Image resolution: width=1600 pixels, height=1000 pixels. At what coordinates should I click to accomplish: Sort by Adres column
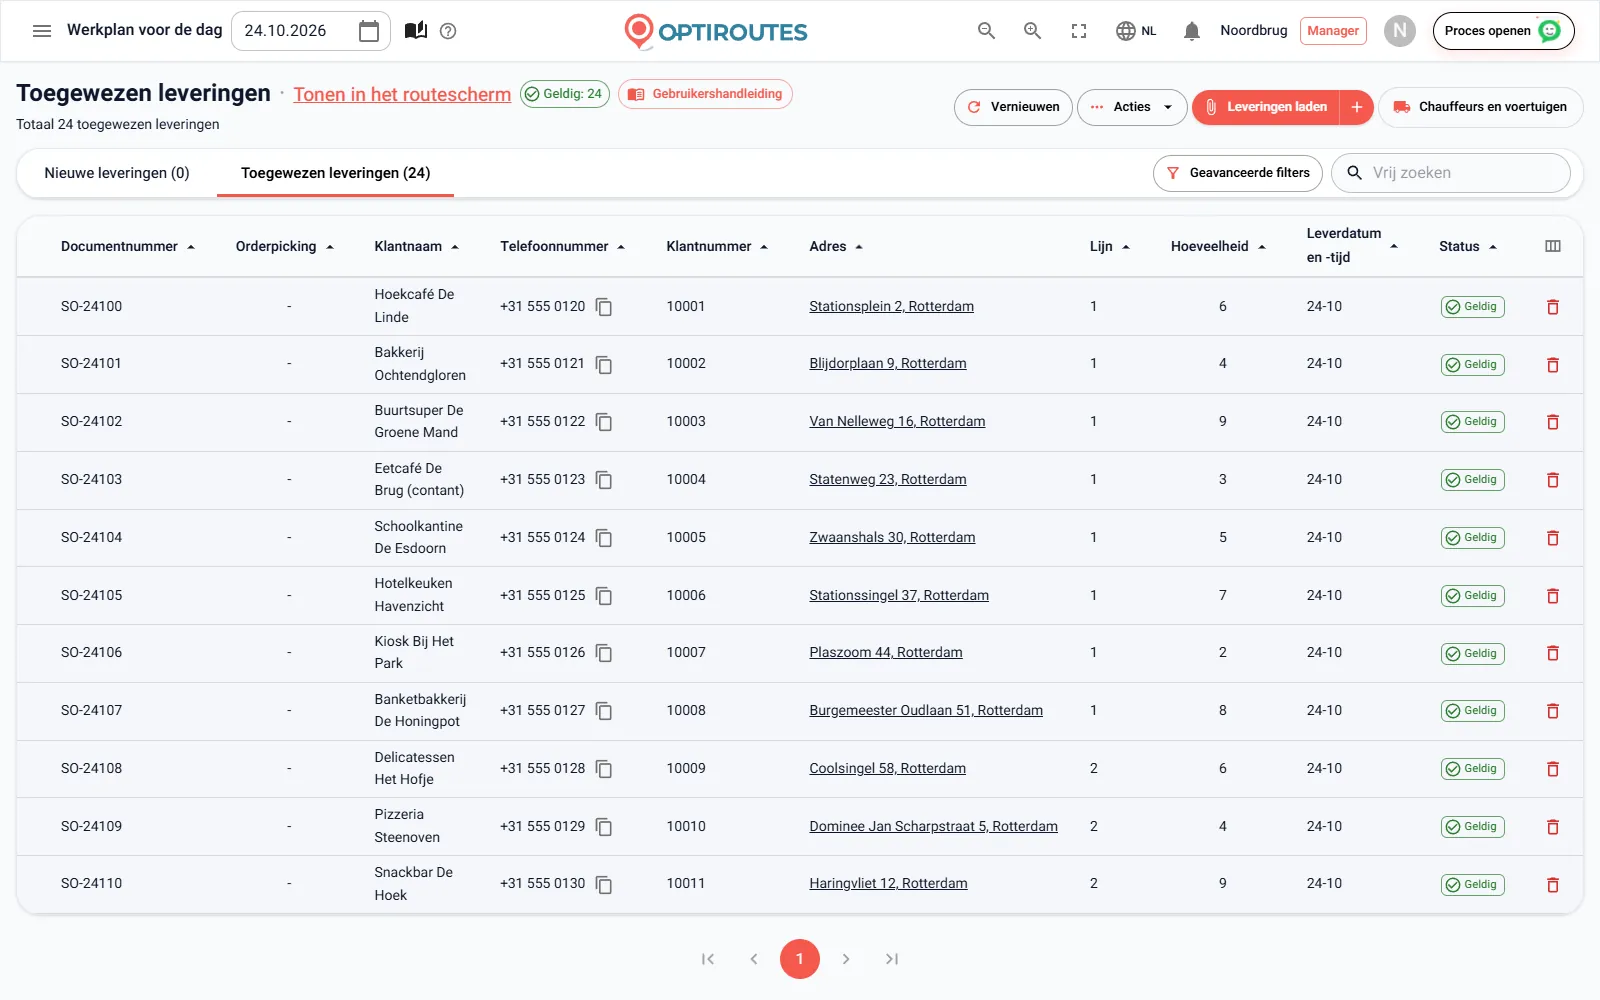pyautogui.click(x=837, y=246)
